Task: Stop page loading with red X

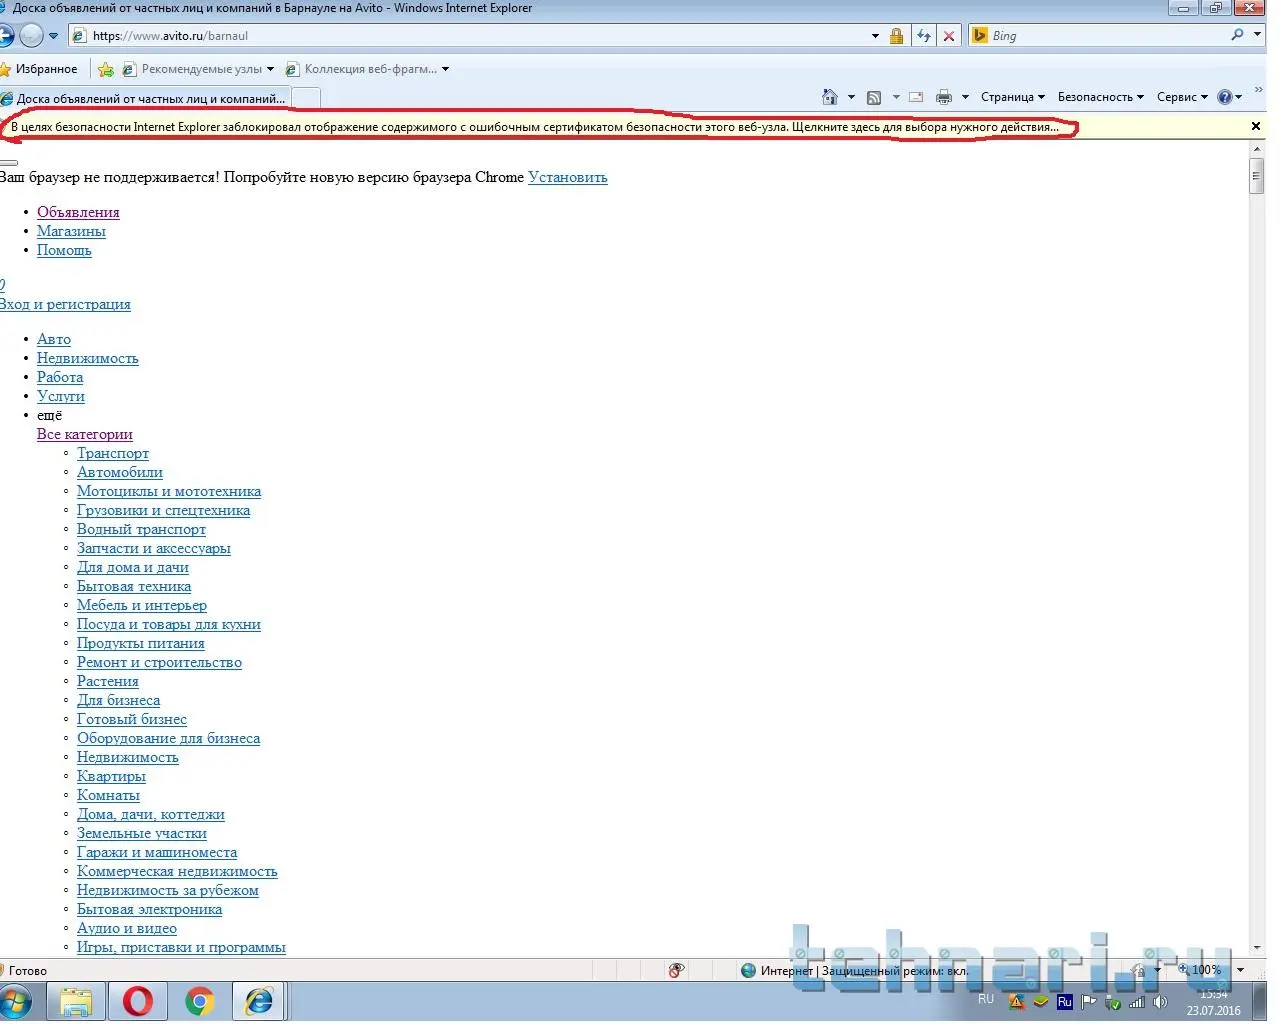Action: coord(949,36)
